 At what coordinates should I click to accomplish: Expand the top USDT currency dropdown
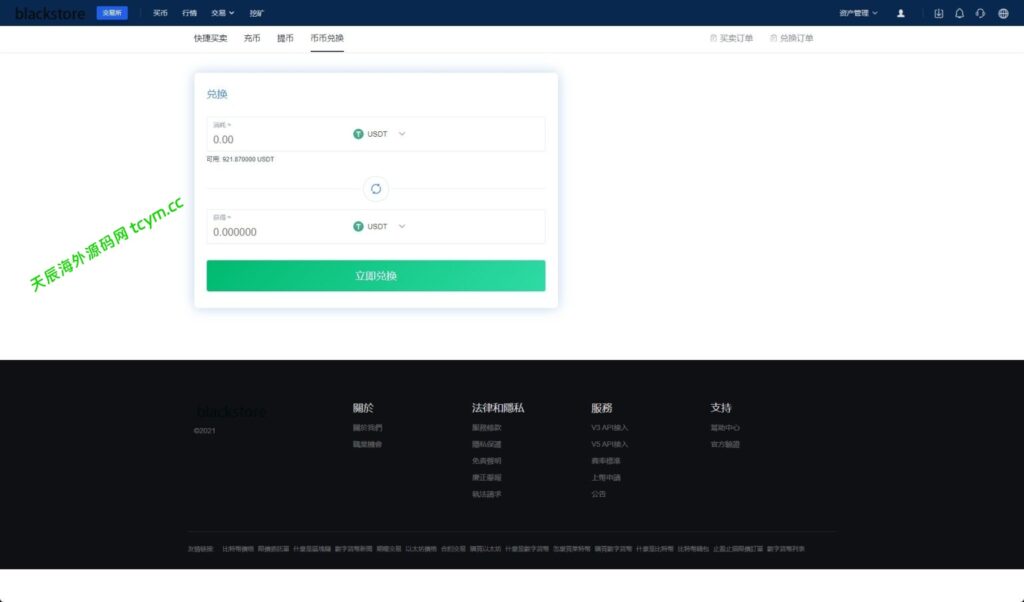402,134
